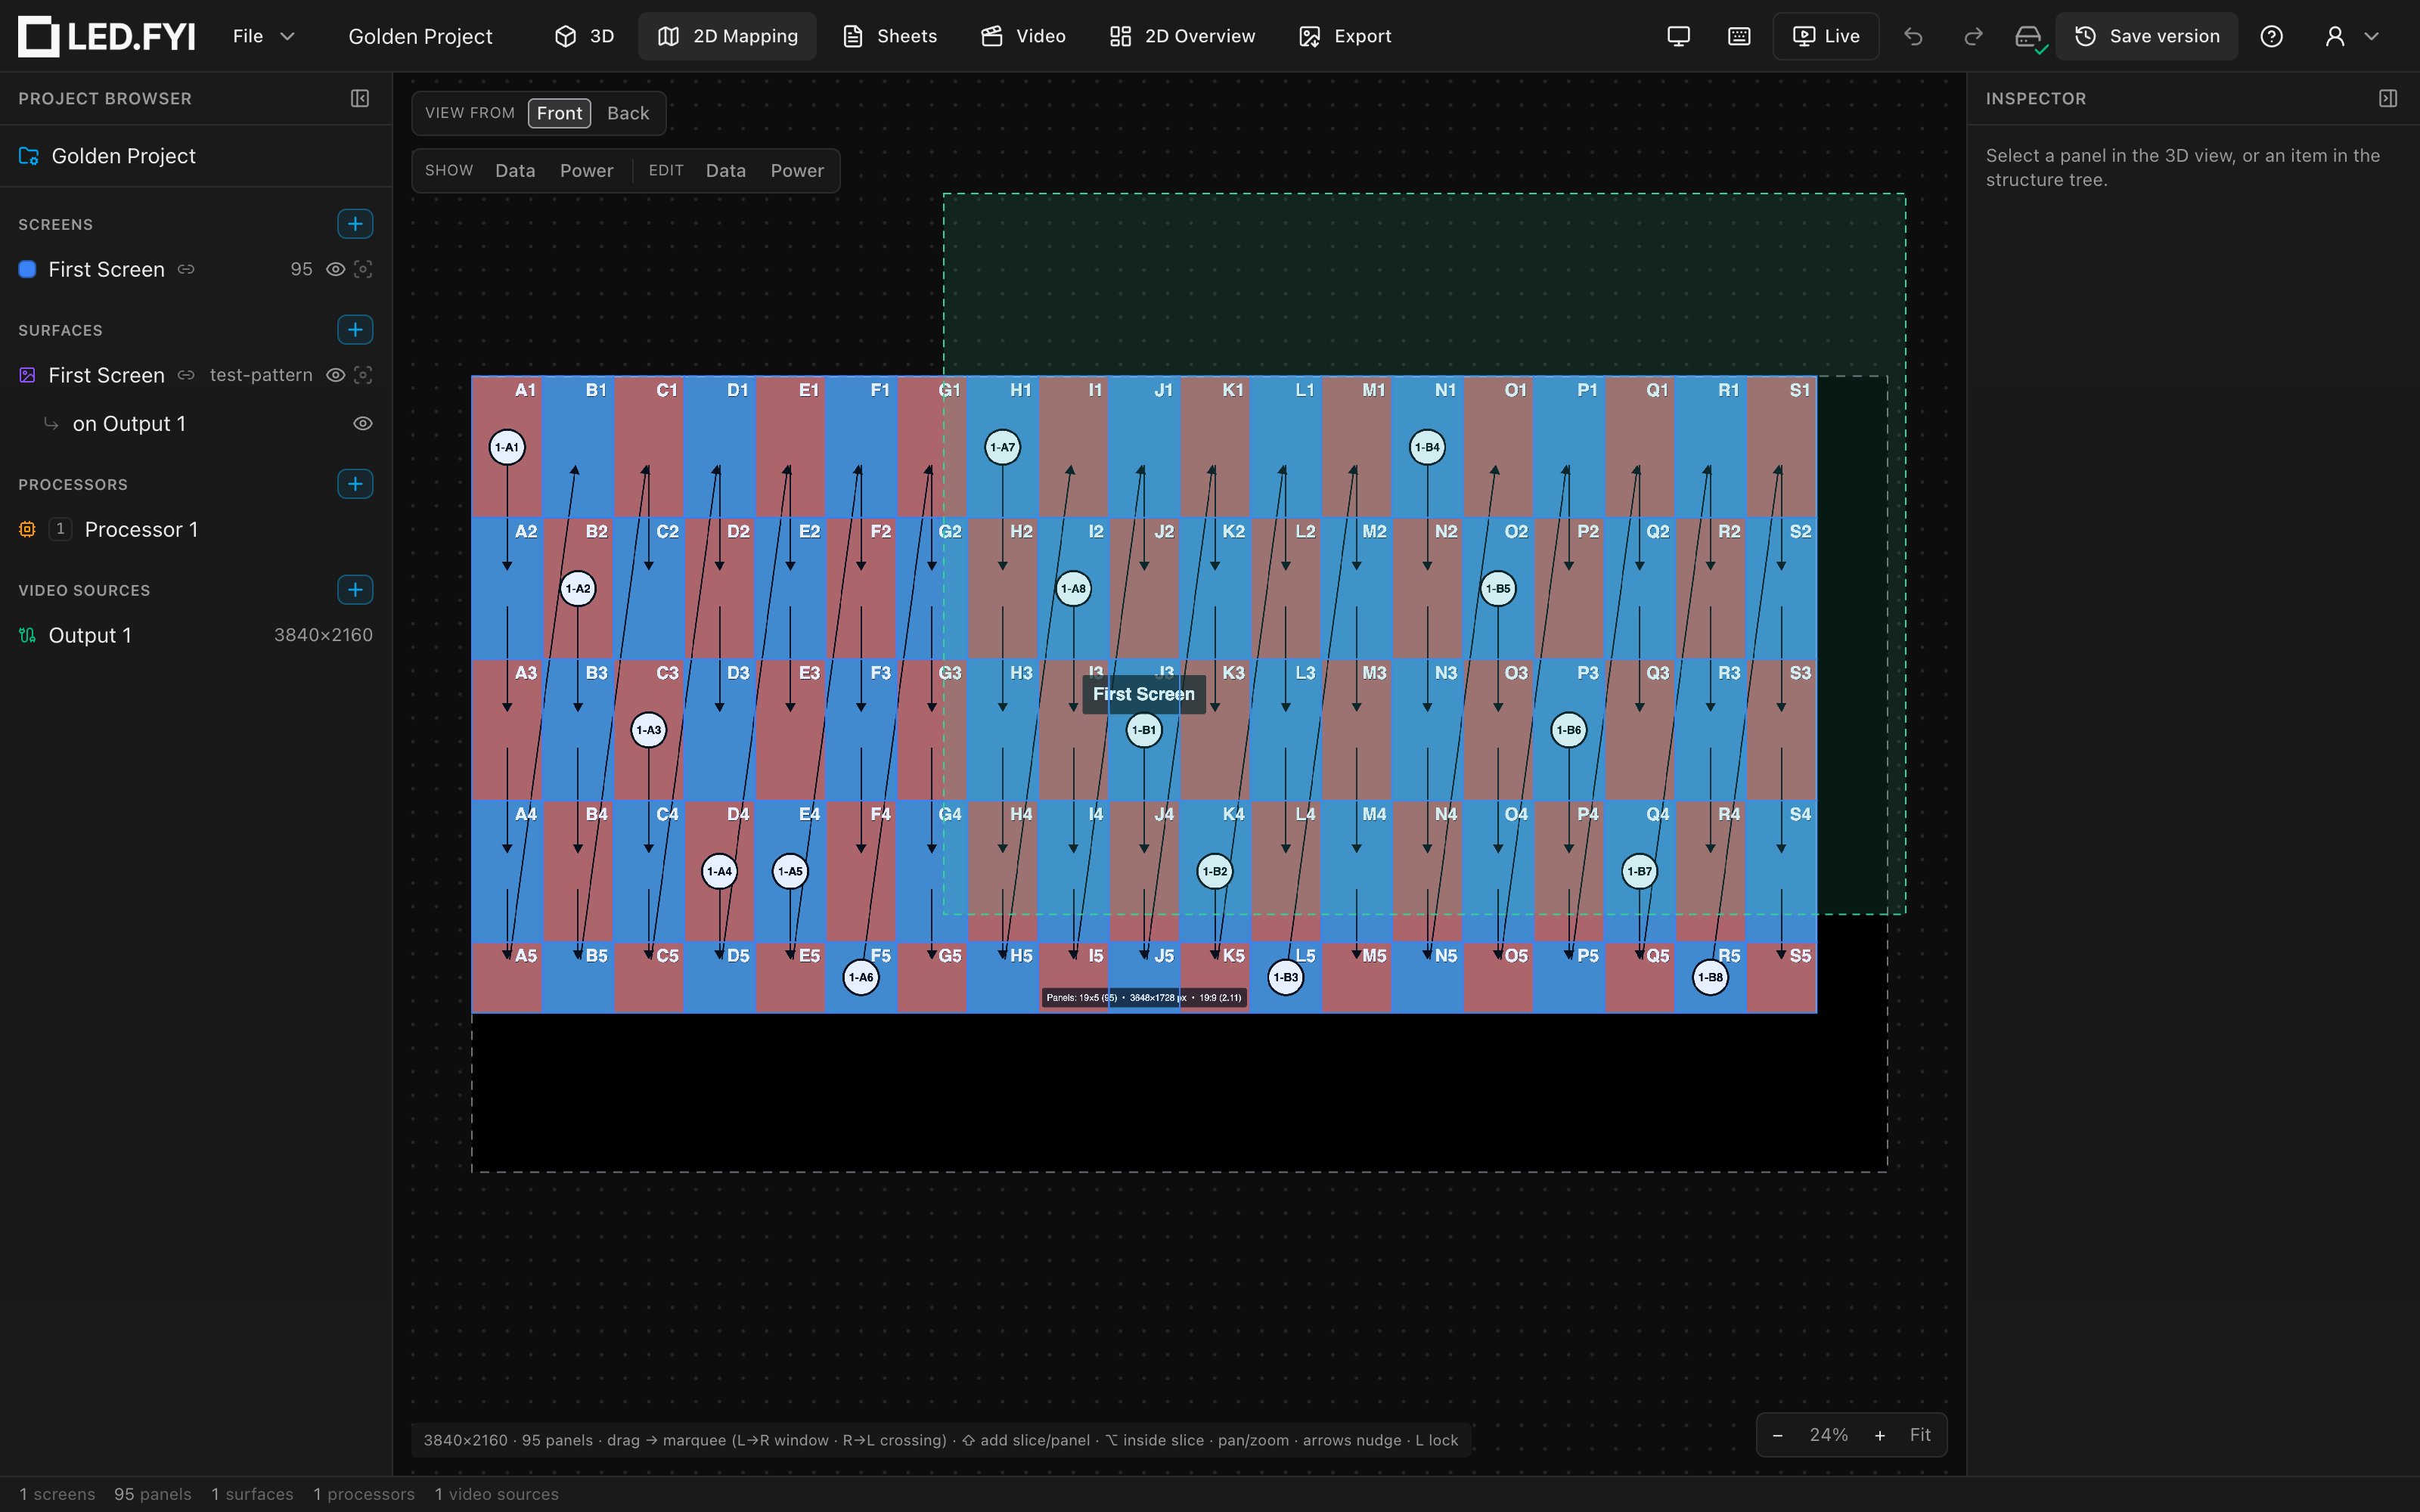Click the undo arrow
The image size is (2420, 1512).
click(x=1913, y=36)
